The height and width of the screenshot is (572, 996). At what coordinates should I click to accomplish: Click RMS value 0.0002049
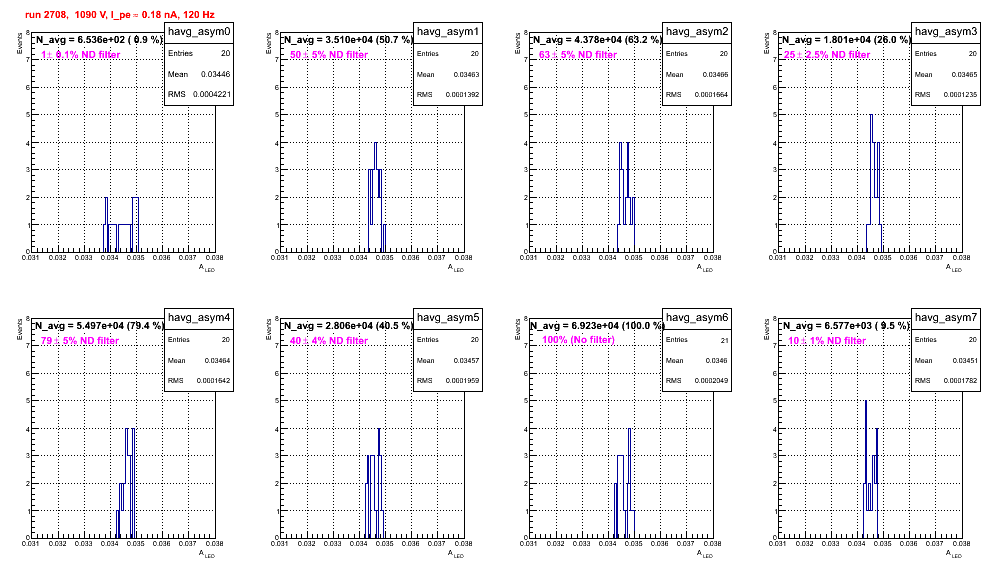click(711, 381)
